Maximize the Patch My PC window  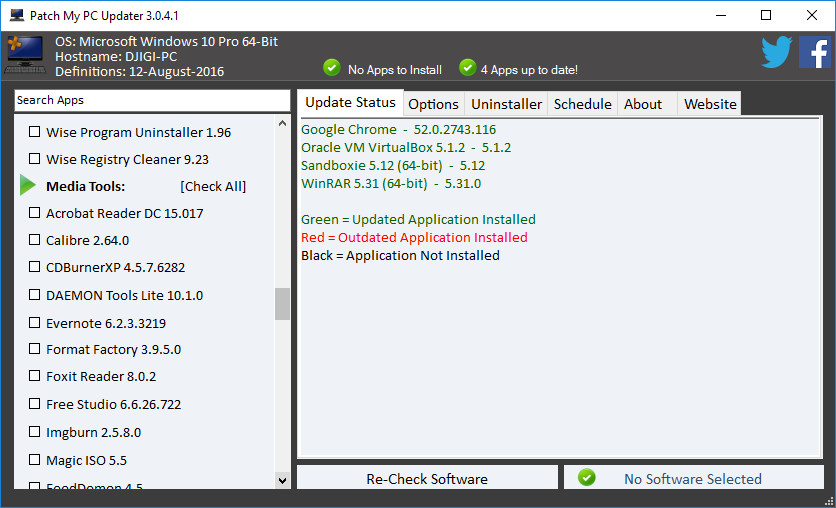[x=766, y=15]
